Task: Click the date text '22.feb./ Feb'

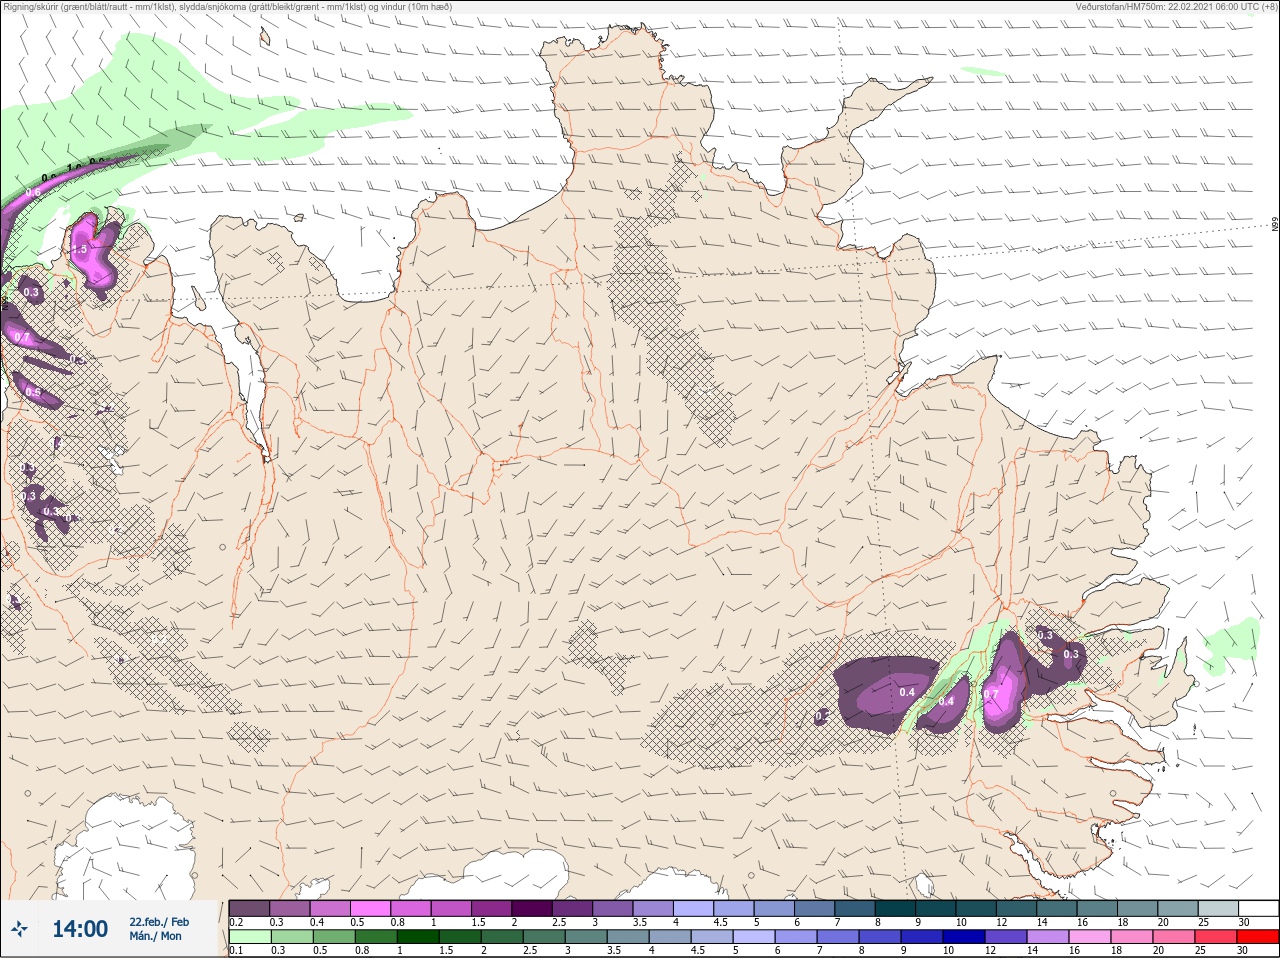Action: tap(159, 921)
